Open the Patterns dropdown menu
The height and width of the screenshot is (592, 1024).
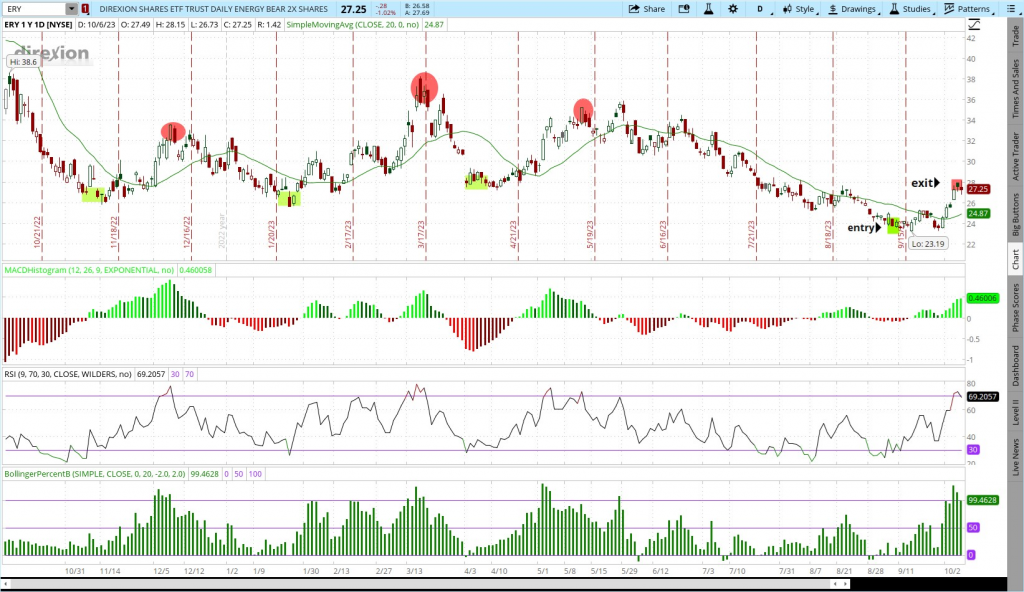coord(968,9)
